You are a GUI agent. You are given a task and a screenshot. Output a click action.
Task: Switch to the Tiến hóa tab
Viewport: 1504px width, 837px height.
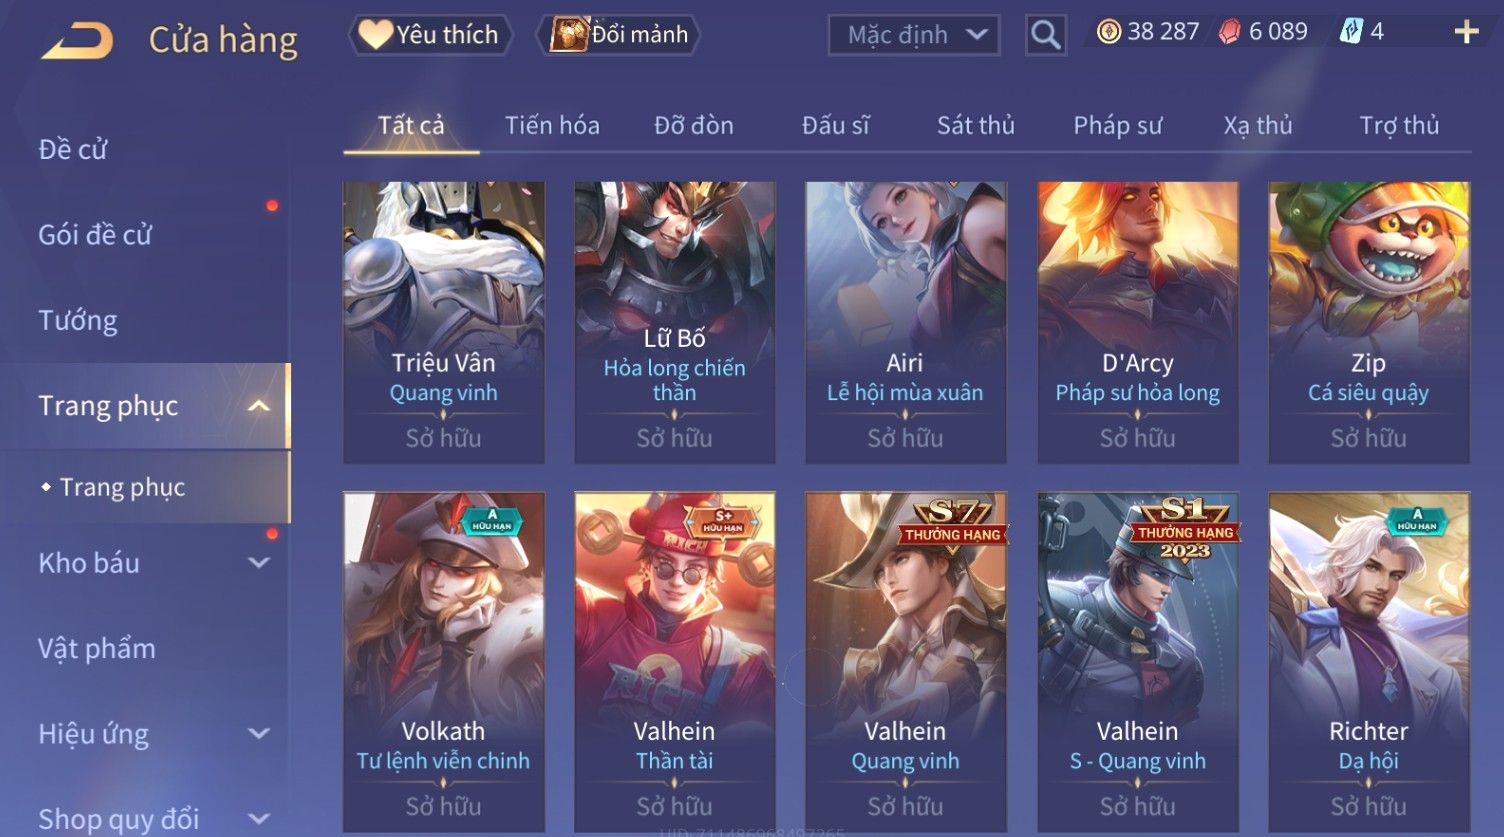click(552, 125)
